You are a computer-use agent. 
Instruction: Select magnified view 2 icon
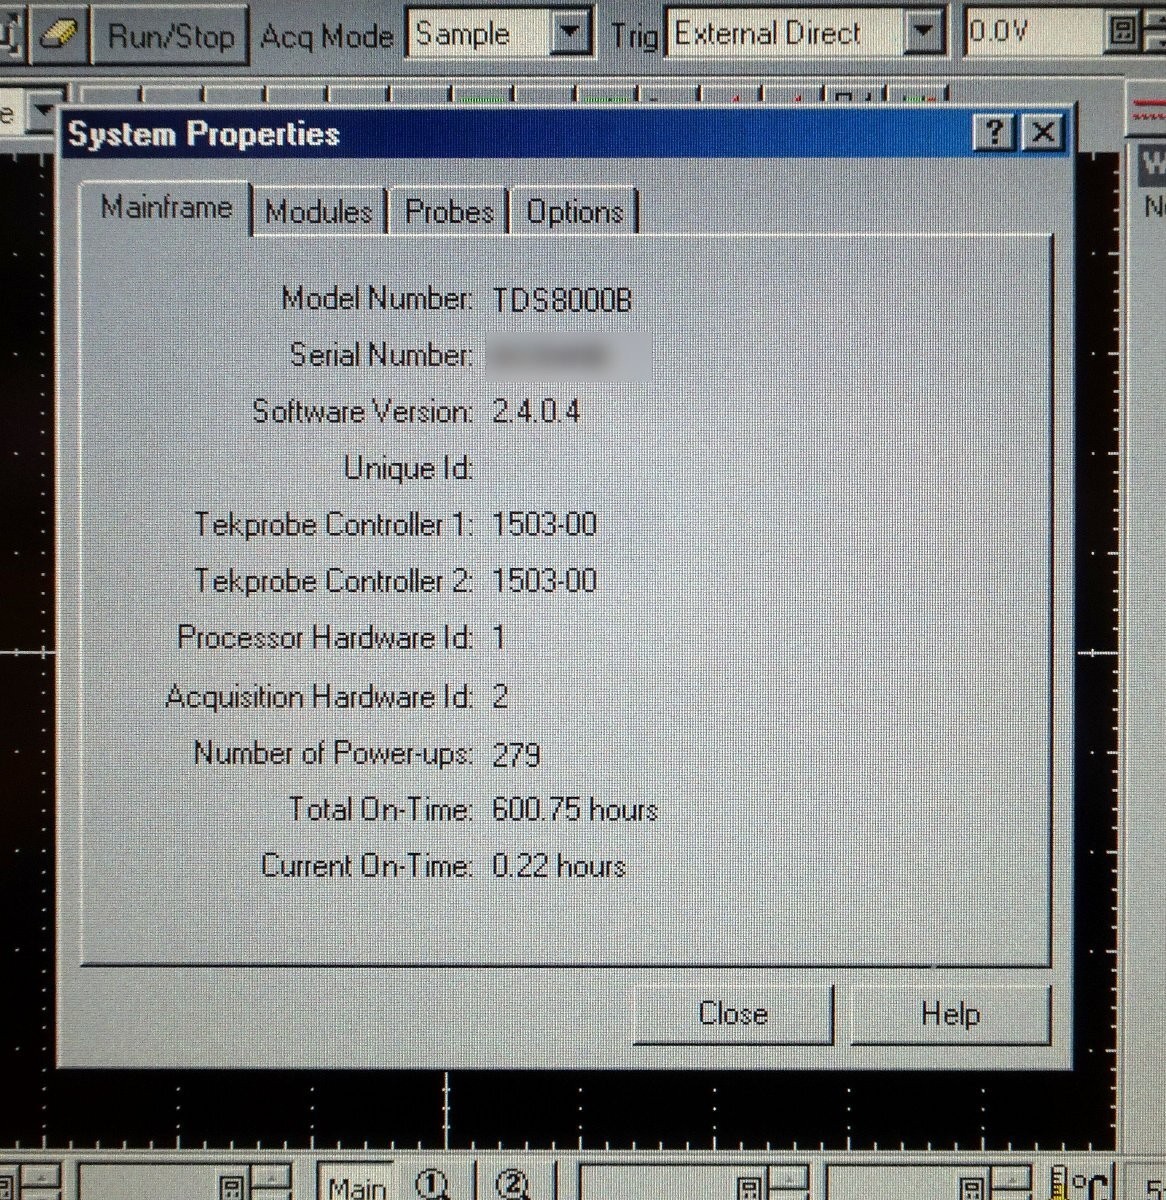point(512,1184)
